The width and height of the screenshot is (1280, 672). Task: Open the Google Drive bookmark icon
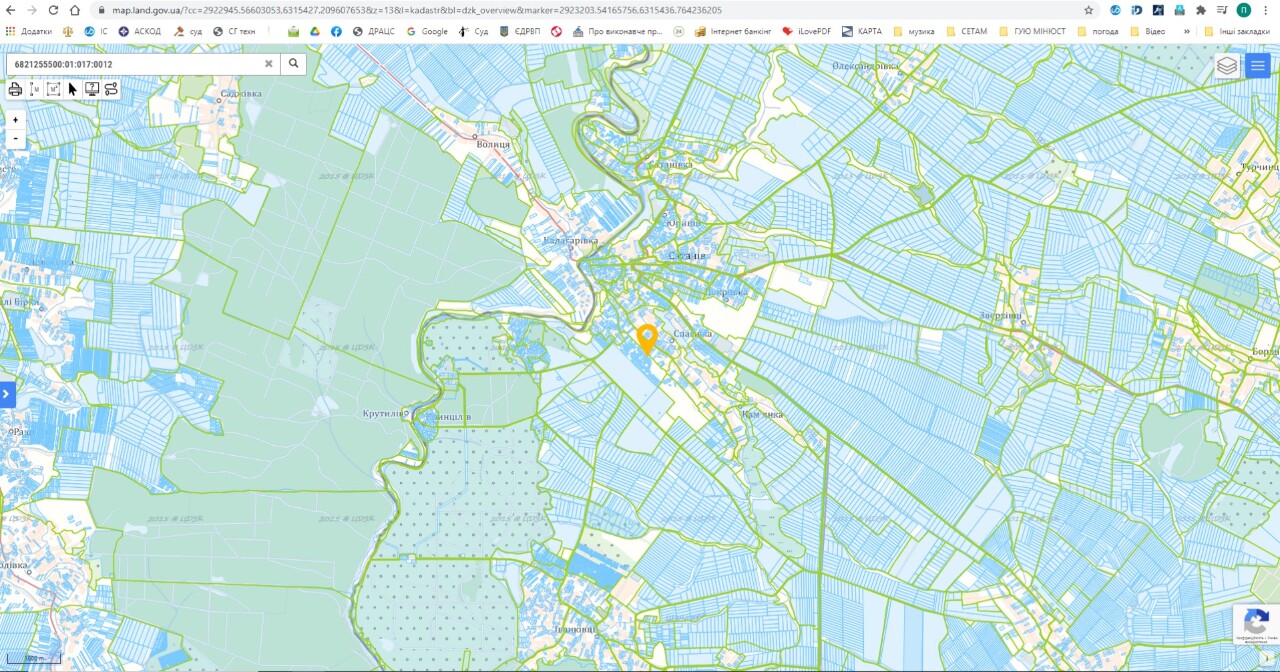[x=314, y=31]
